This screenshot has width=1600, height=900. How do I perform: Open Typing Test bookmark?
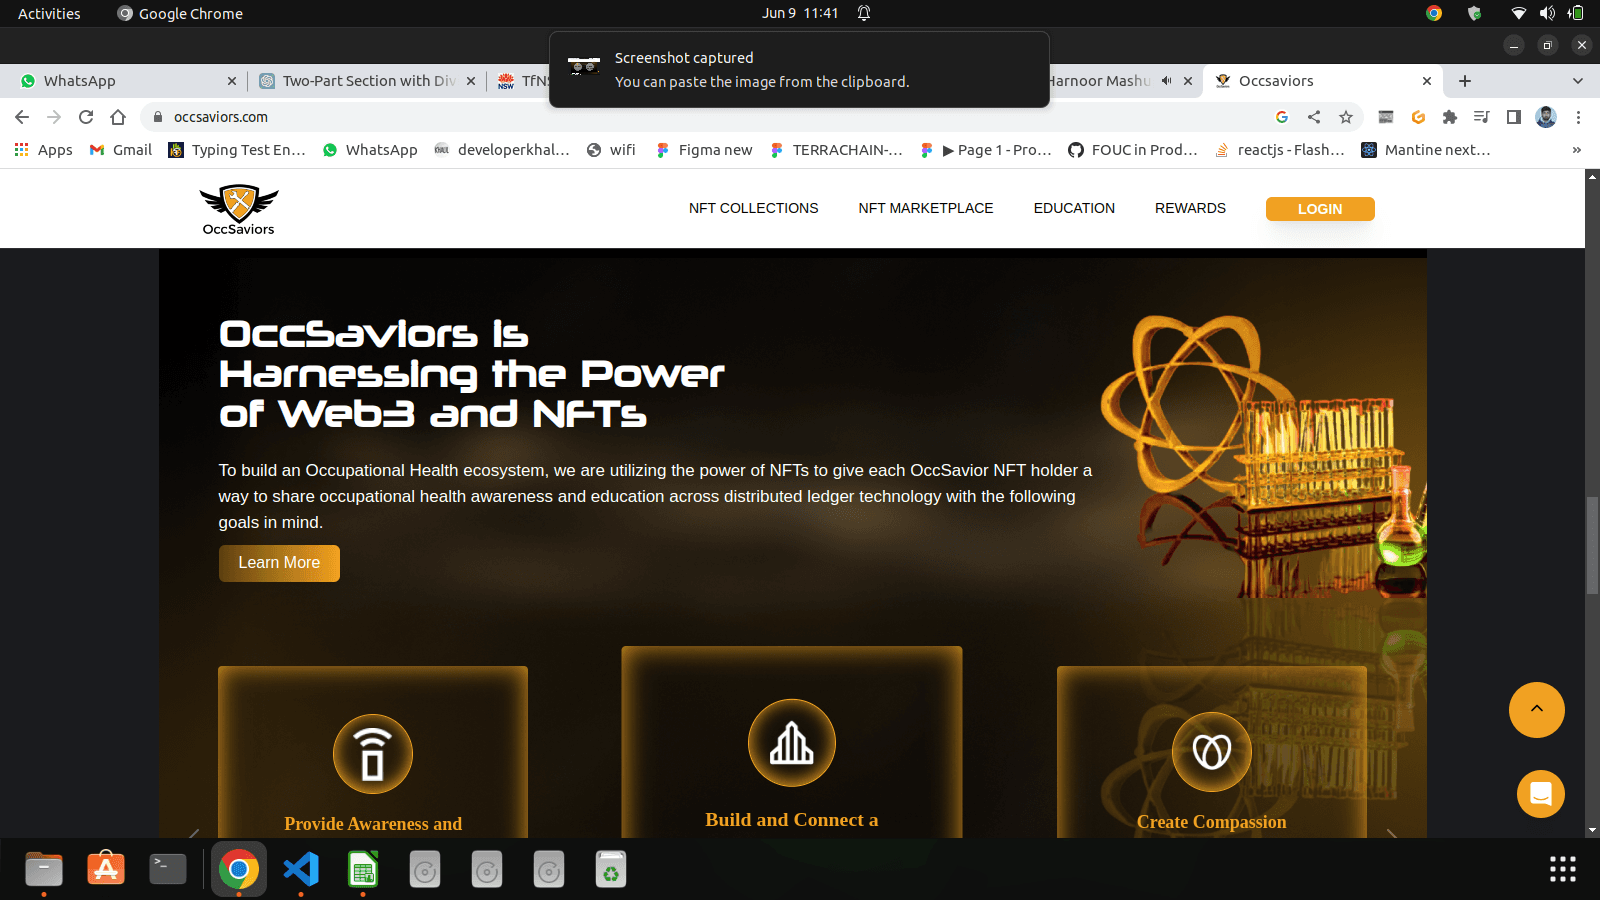[x=237, y=150]
